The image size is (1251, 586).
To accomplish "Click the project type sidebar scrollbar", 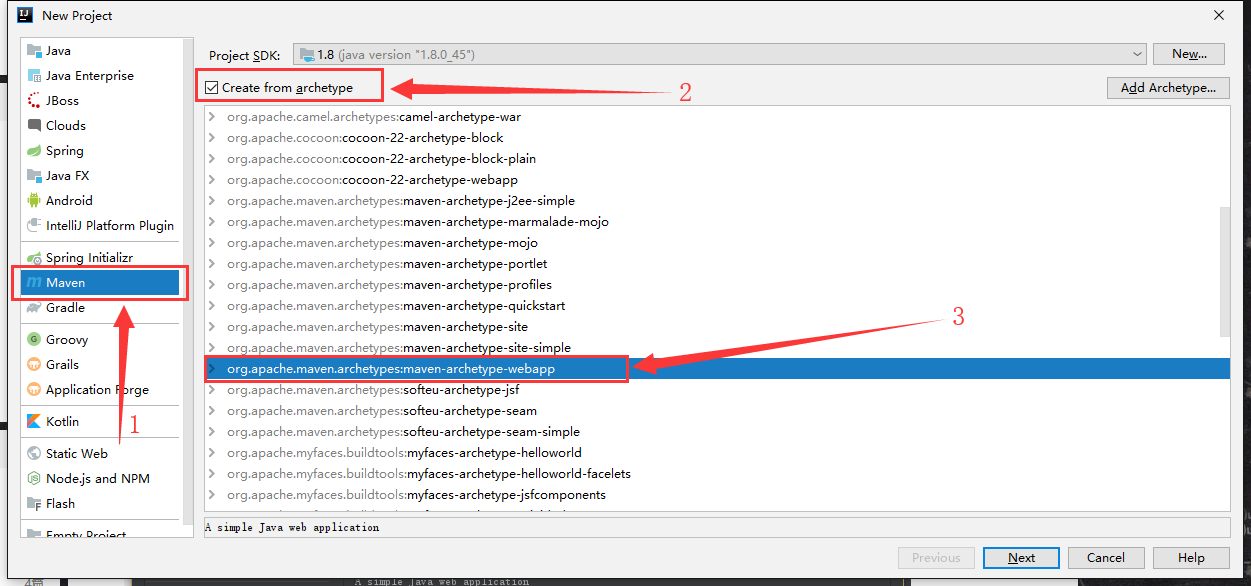I will coord(188,280).
